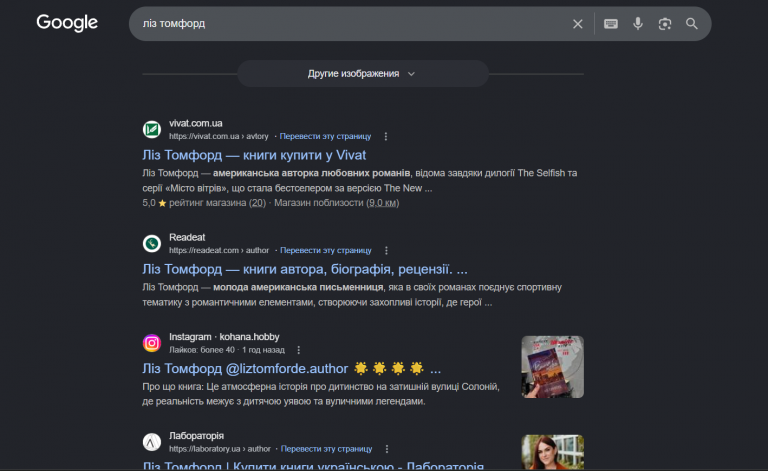This screenshot has width=768, height=471.
Task: Open the Google logo homepage link
Action: click(x=67, y=23)
